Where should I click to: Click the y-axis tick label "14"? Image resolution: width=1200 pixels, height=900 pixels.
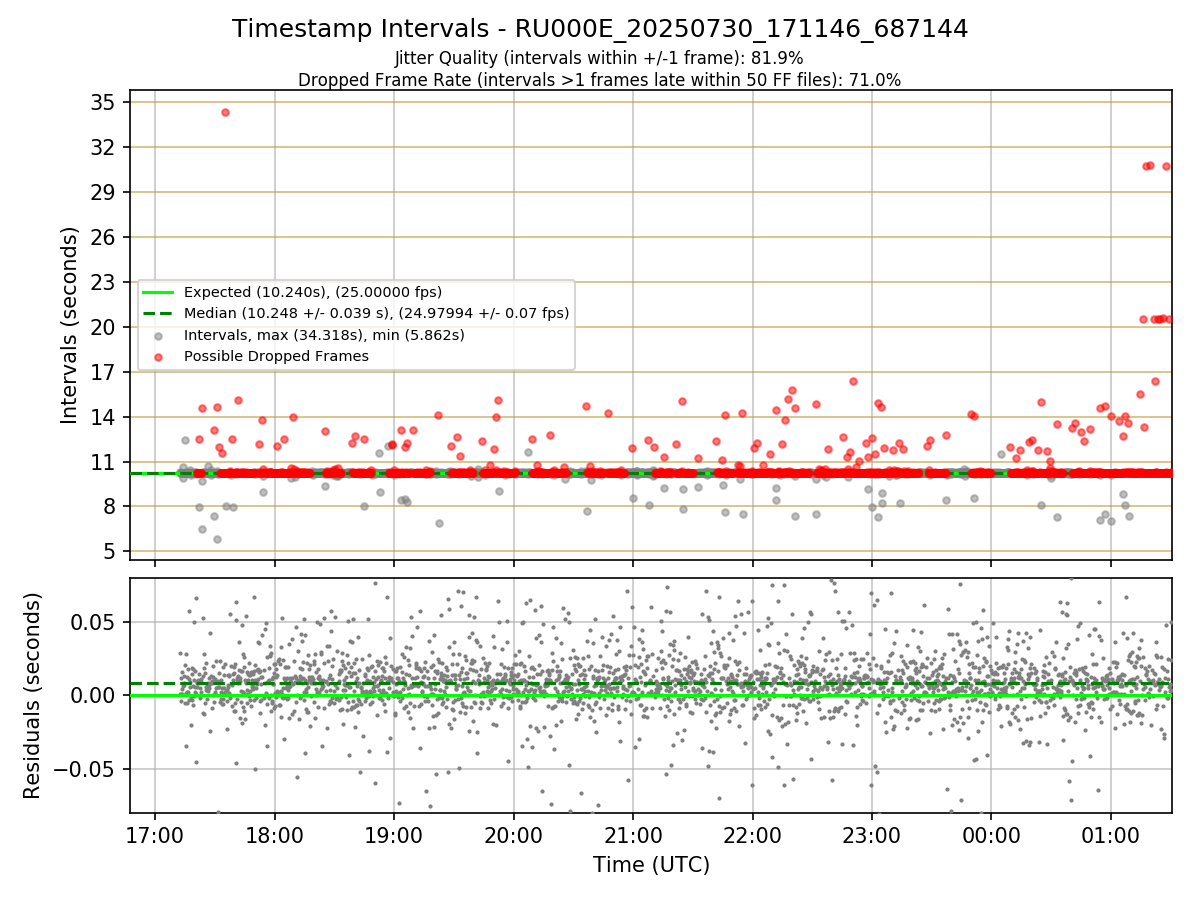(x=102, y=417)
